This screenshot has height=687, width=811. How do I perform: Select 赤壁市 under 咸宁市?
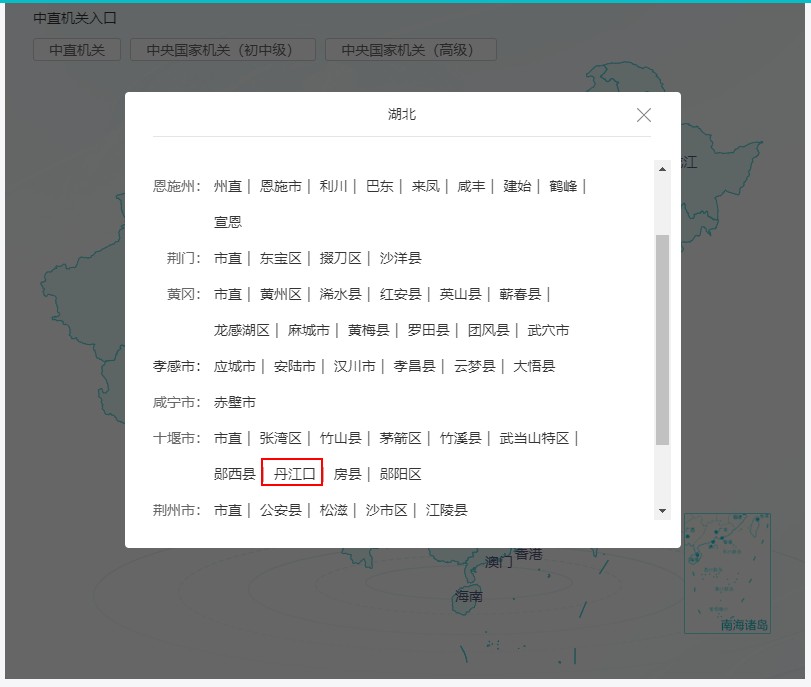click(x=234, y=402)
